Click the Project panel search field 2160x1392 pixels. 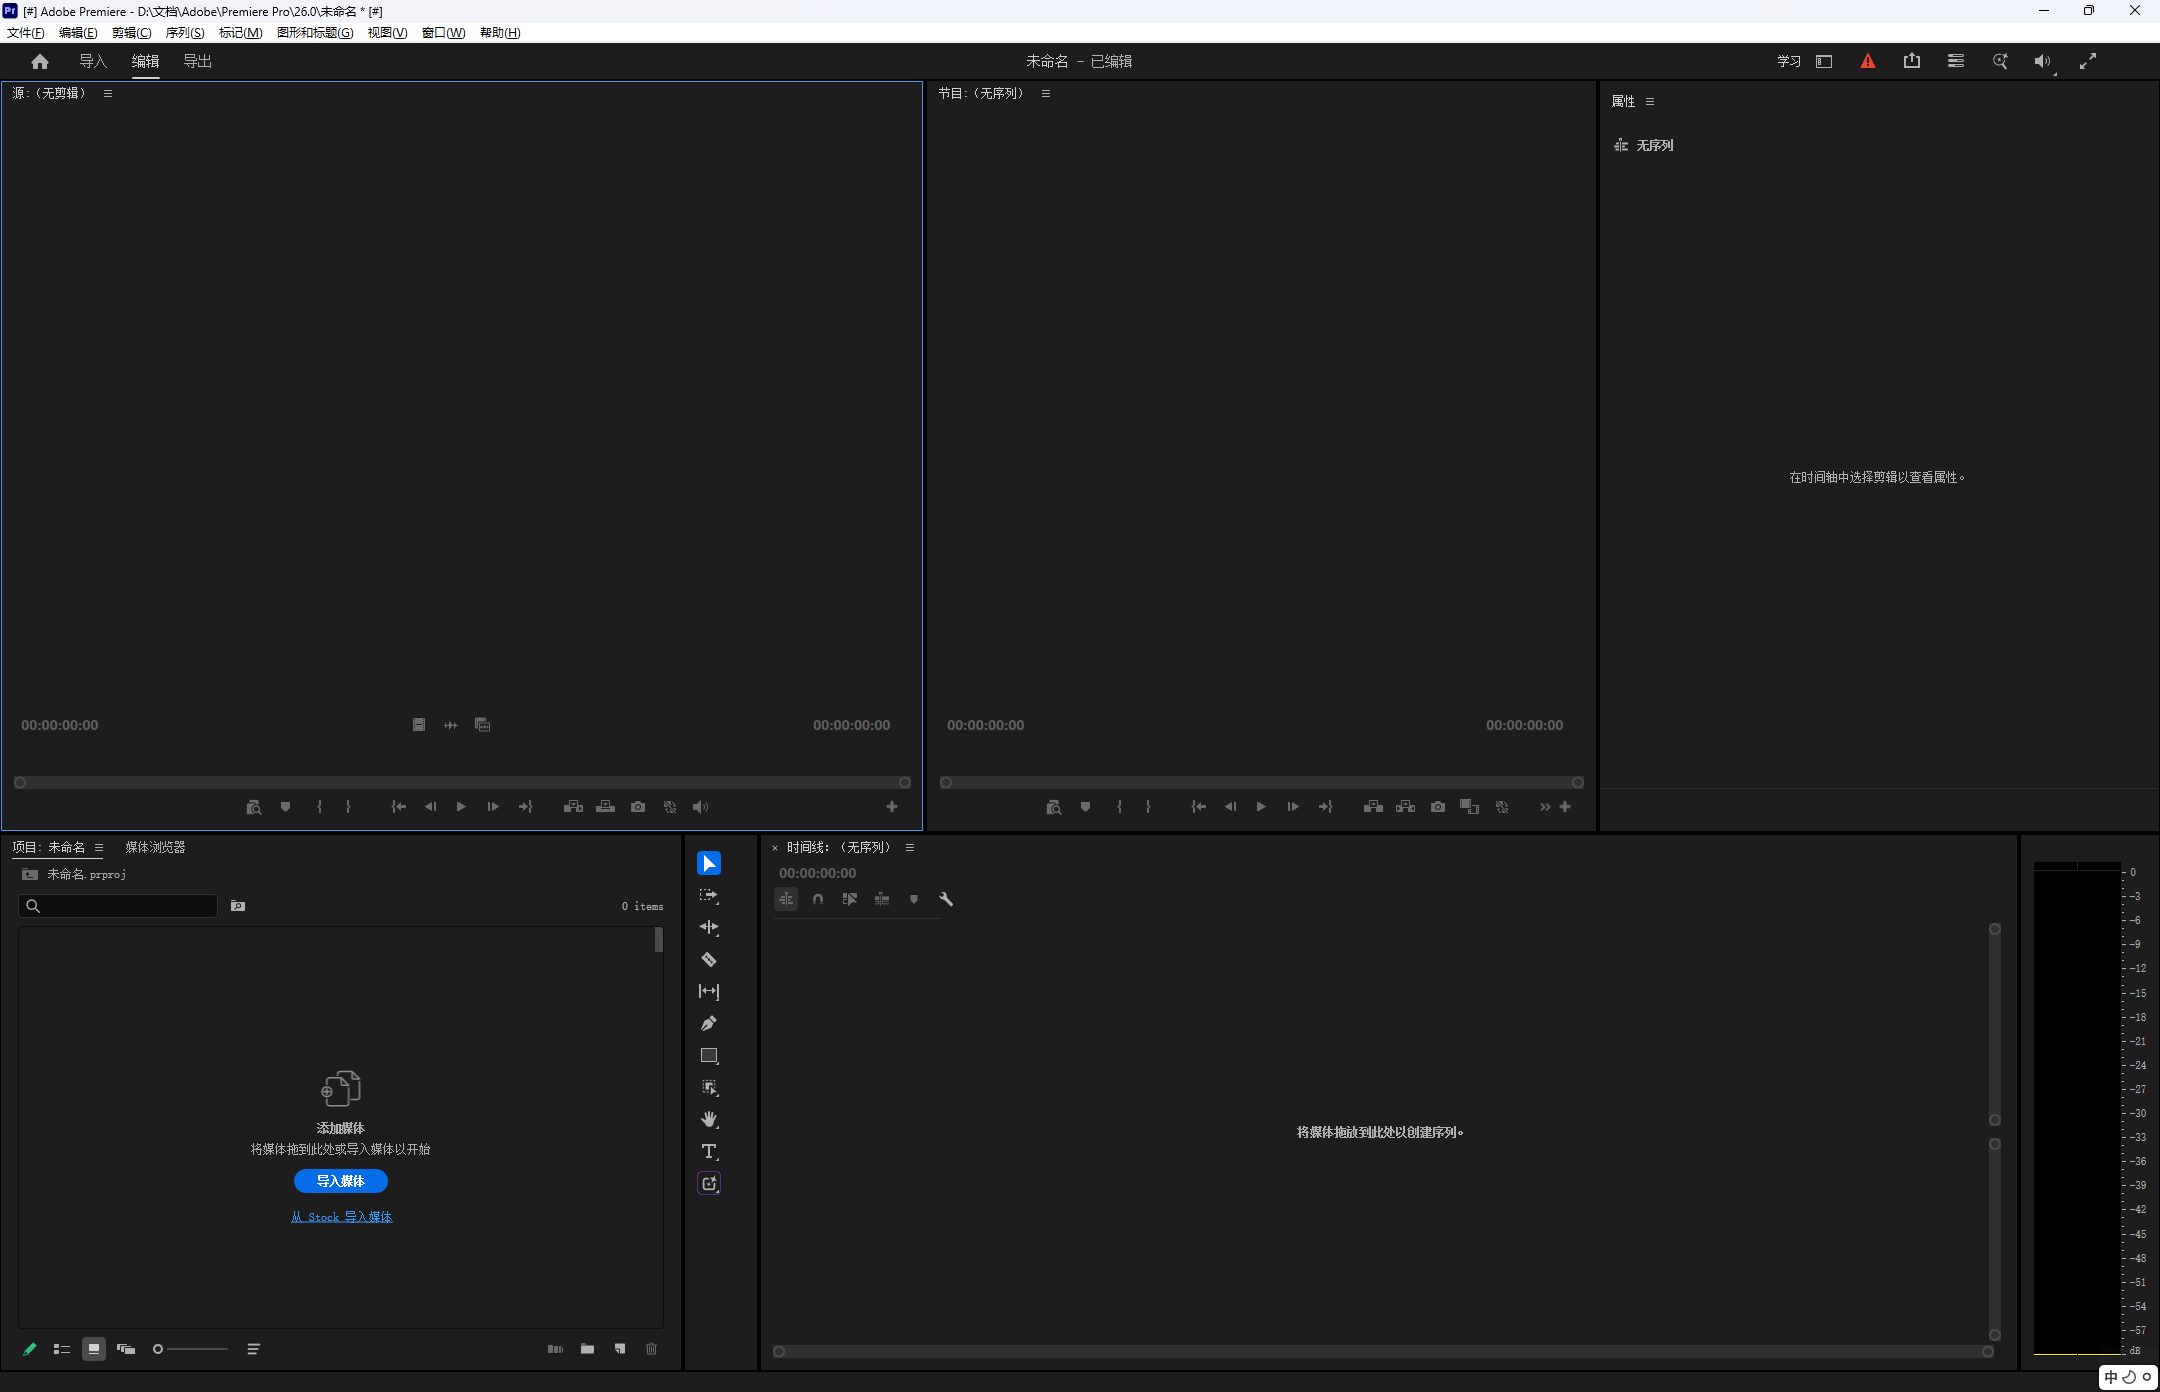coord(118,906)
